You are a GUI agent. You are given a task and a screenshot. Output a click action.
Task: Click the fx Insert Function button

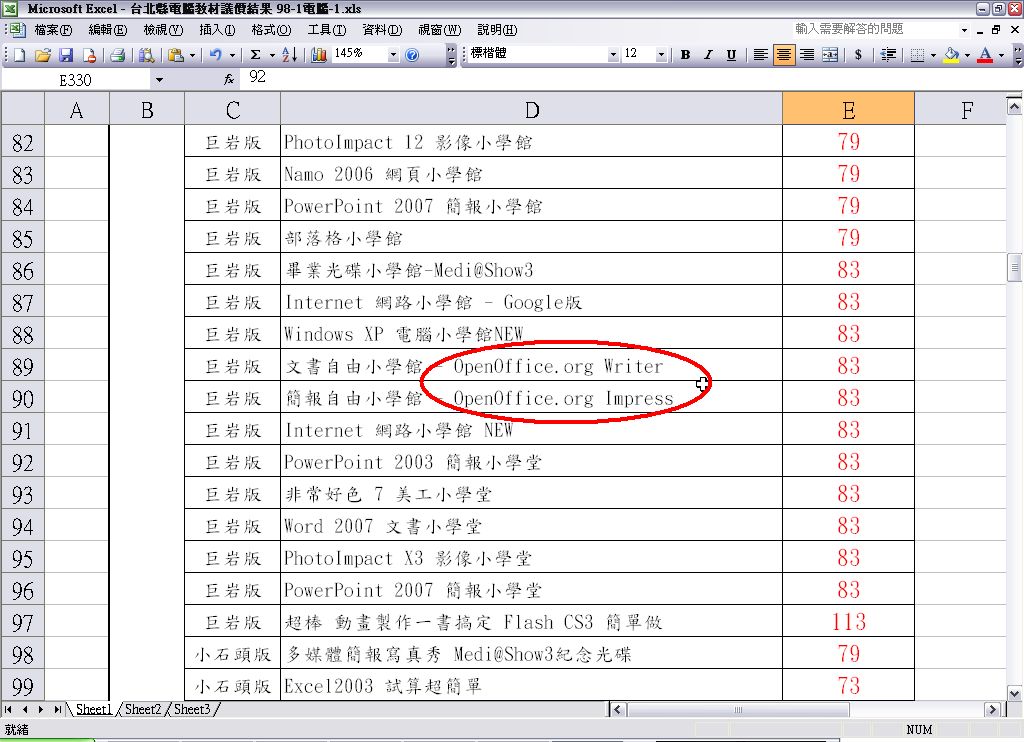tap(229, 79)
